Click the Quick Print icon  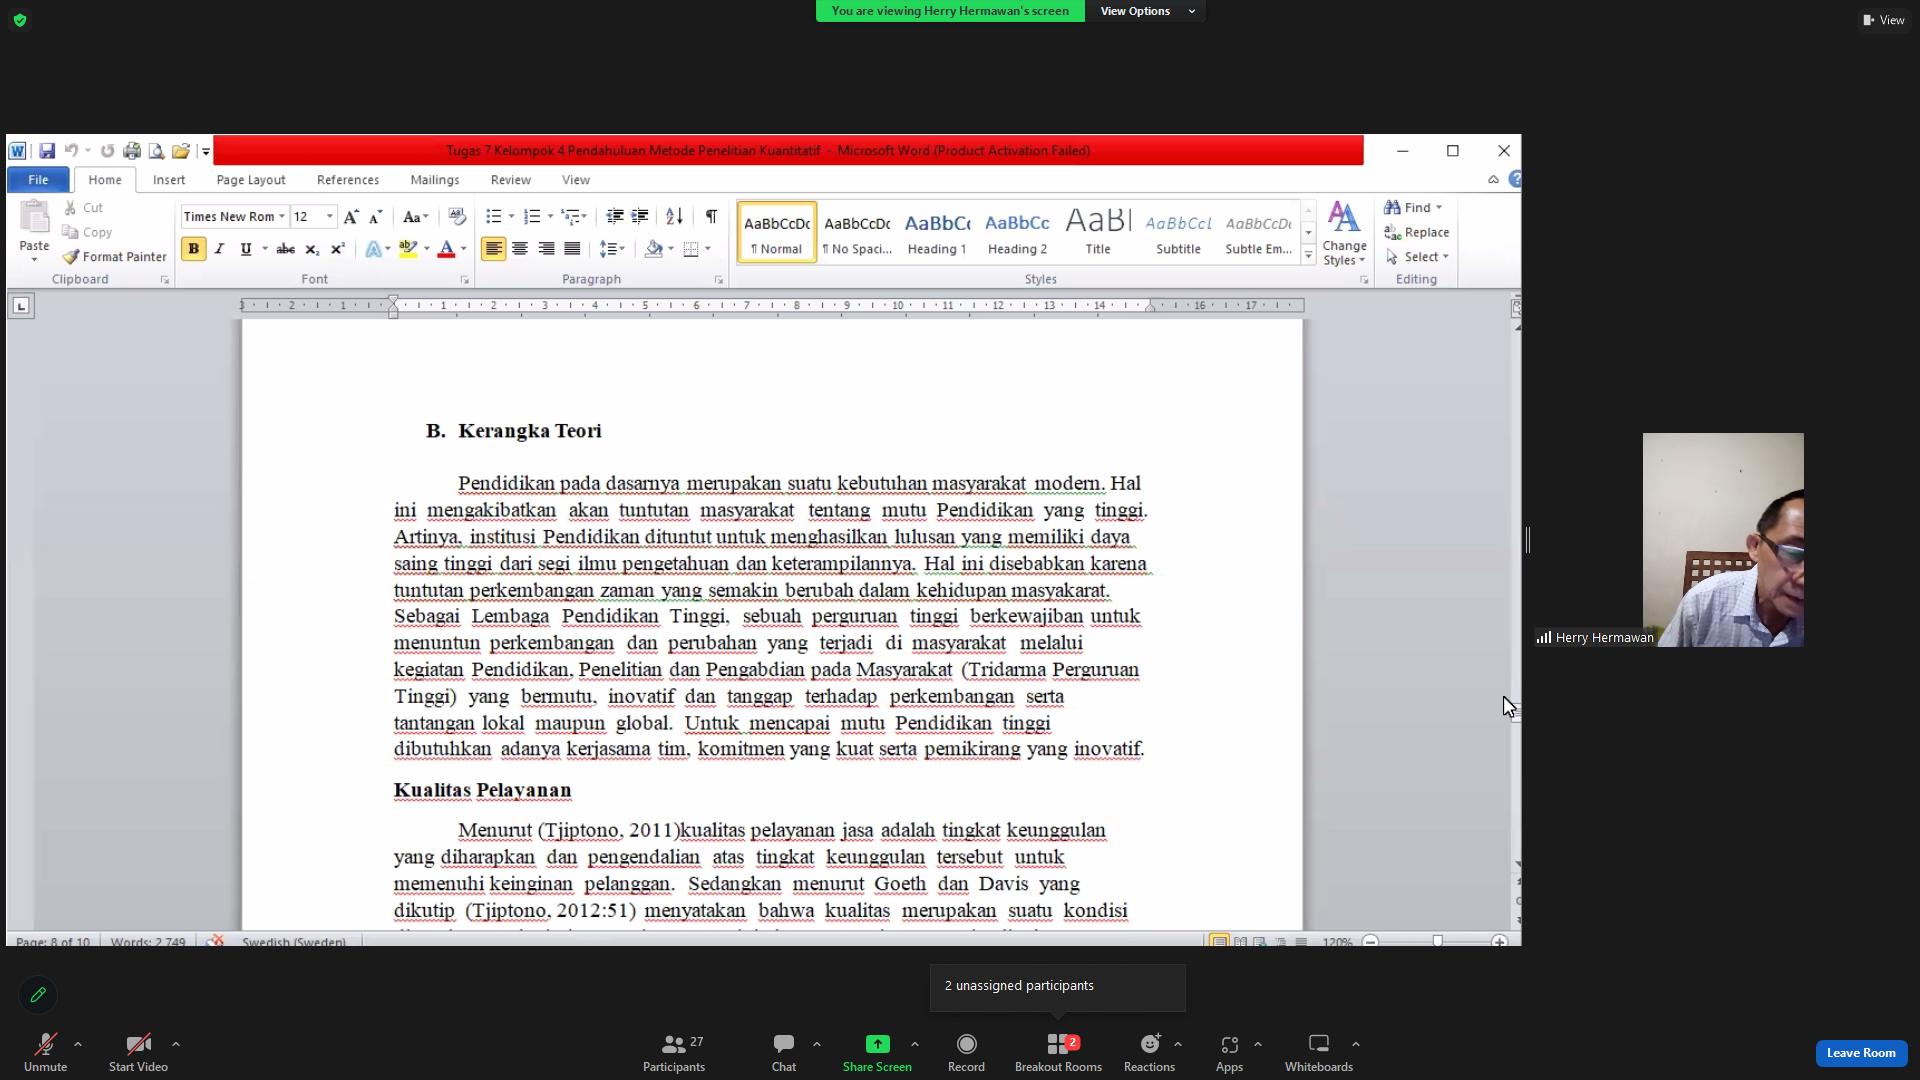132,151
